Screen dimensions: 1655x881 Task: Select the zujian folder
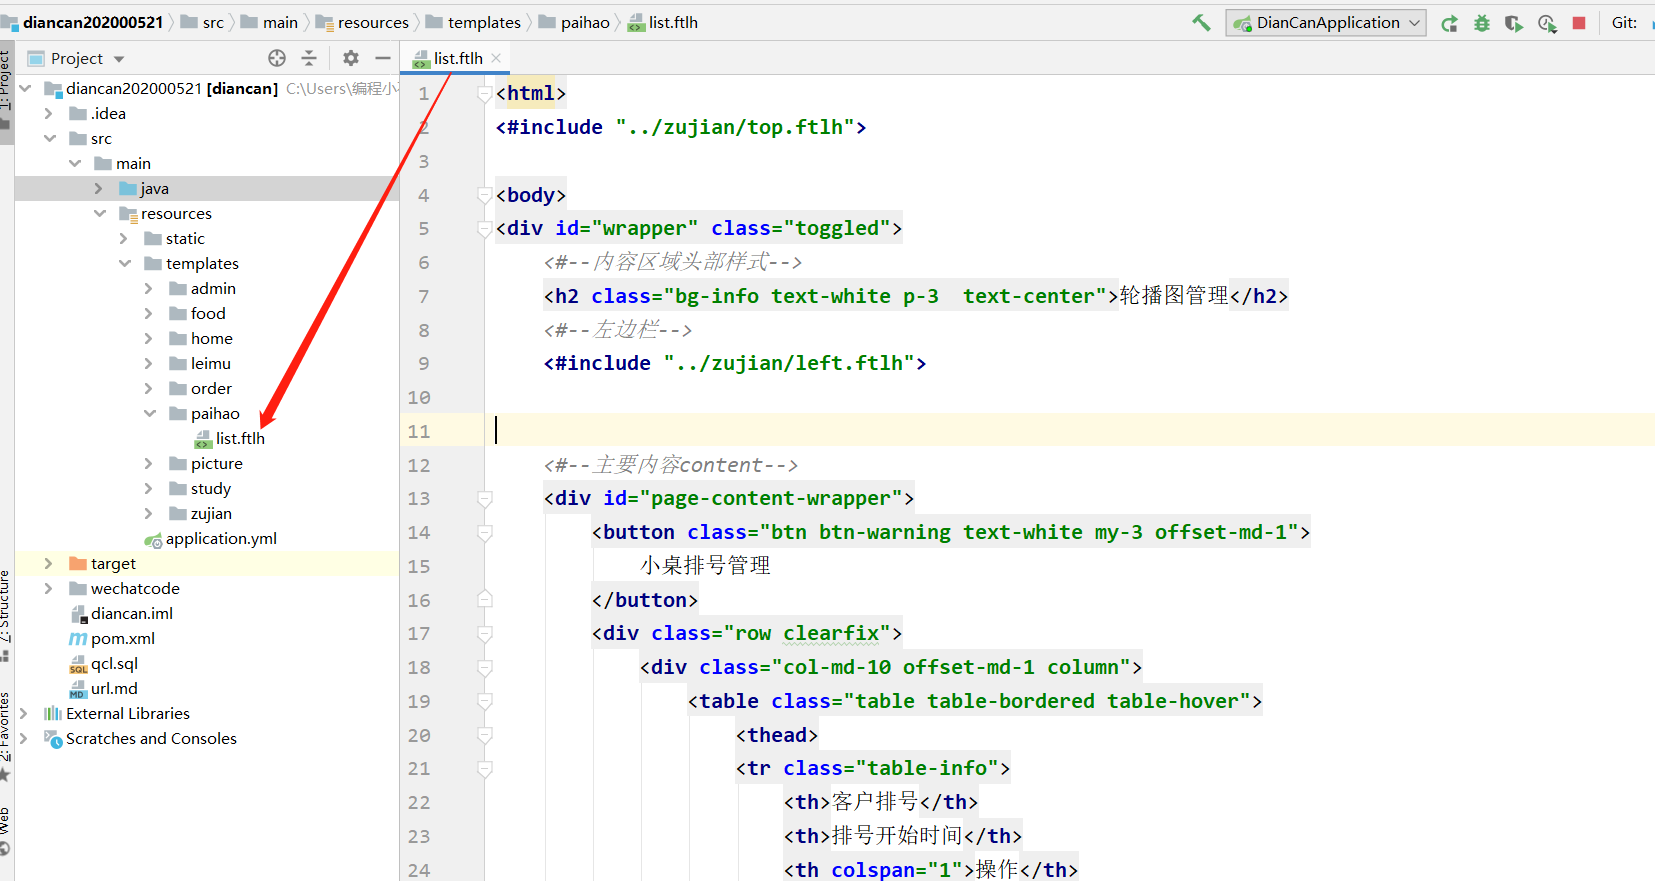[x=211, y=513]
